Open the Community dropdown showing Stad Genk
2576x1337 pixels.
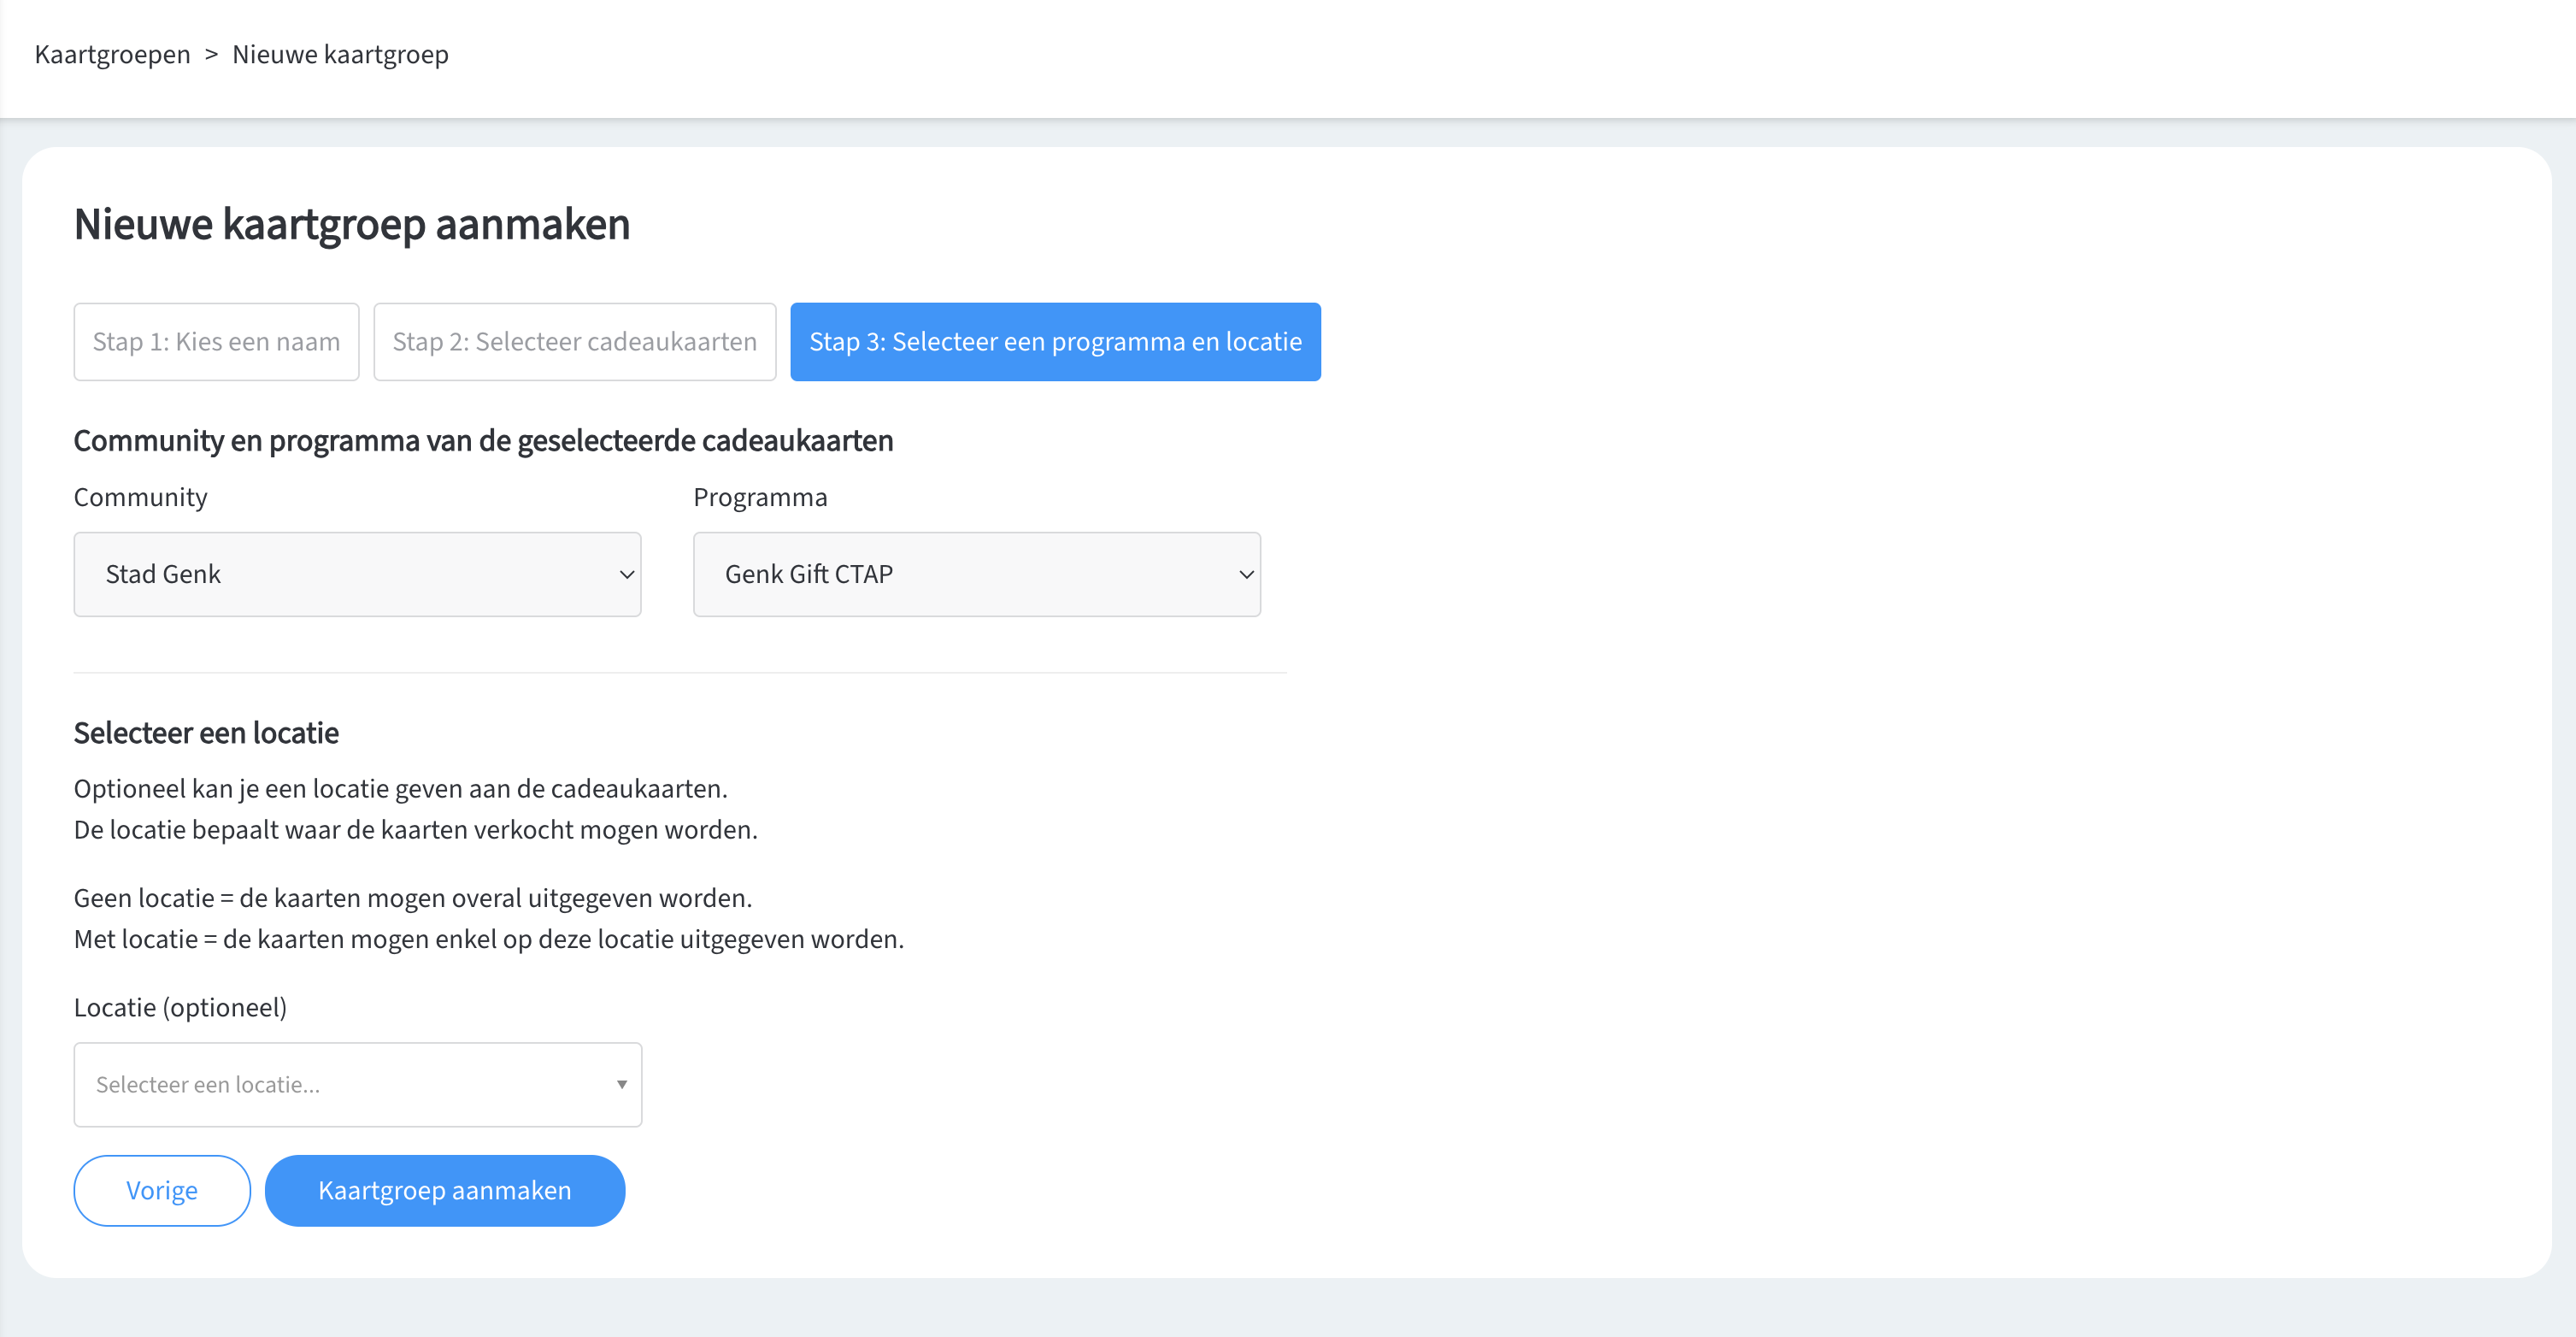357,574
